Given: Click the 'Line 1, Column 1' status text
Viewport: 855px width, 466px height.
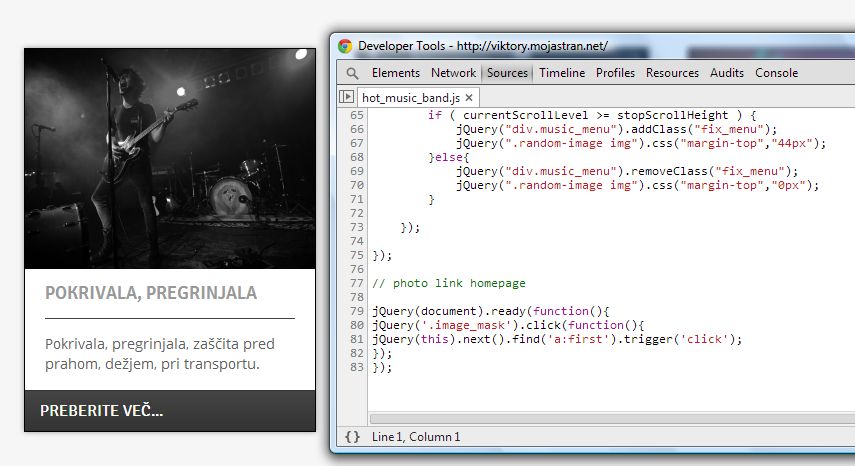Looking at the screenshot, I should 416,437.
